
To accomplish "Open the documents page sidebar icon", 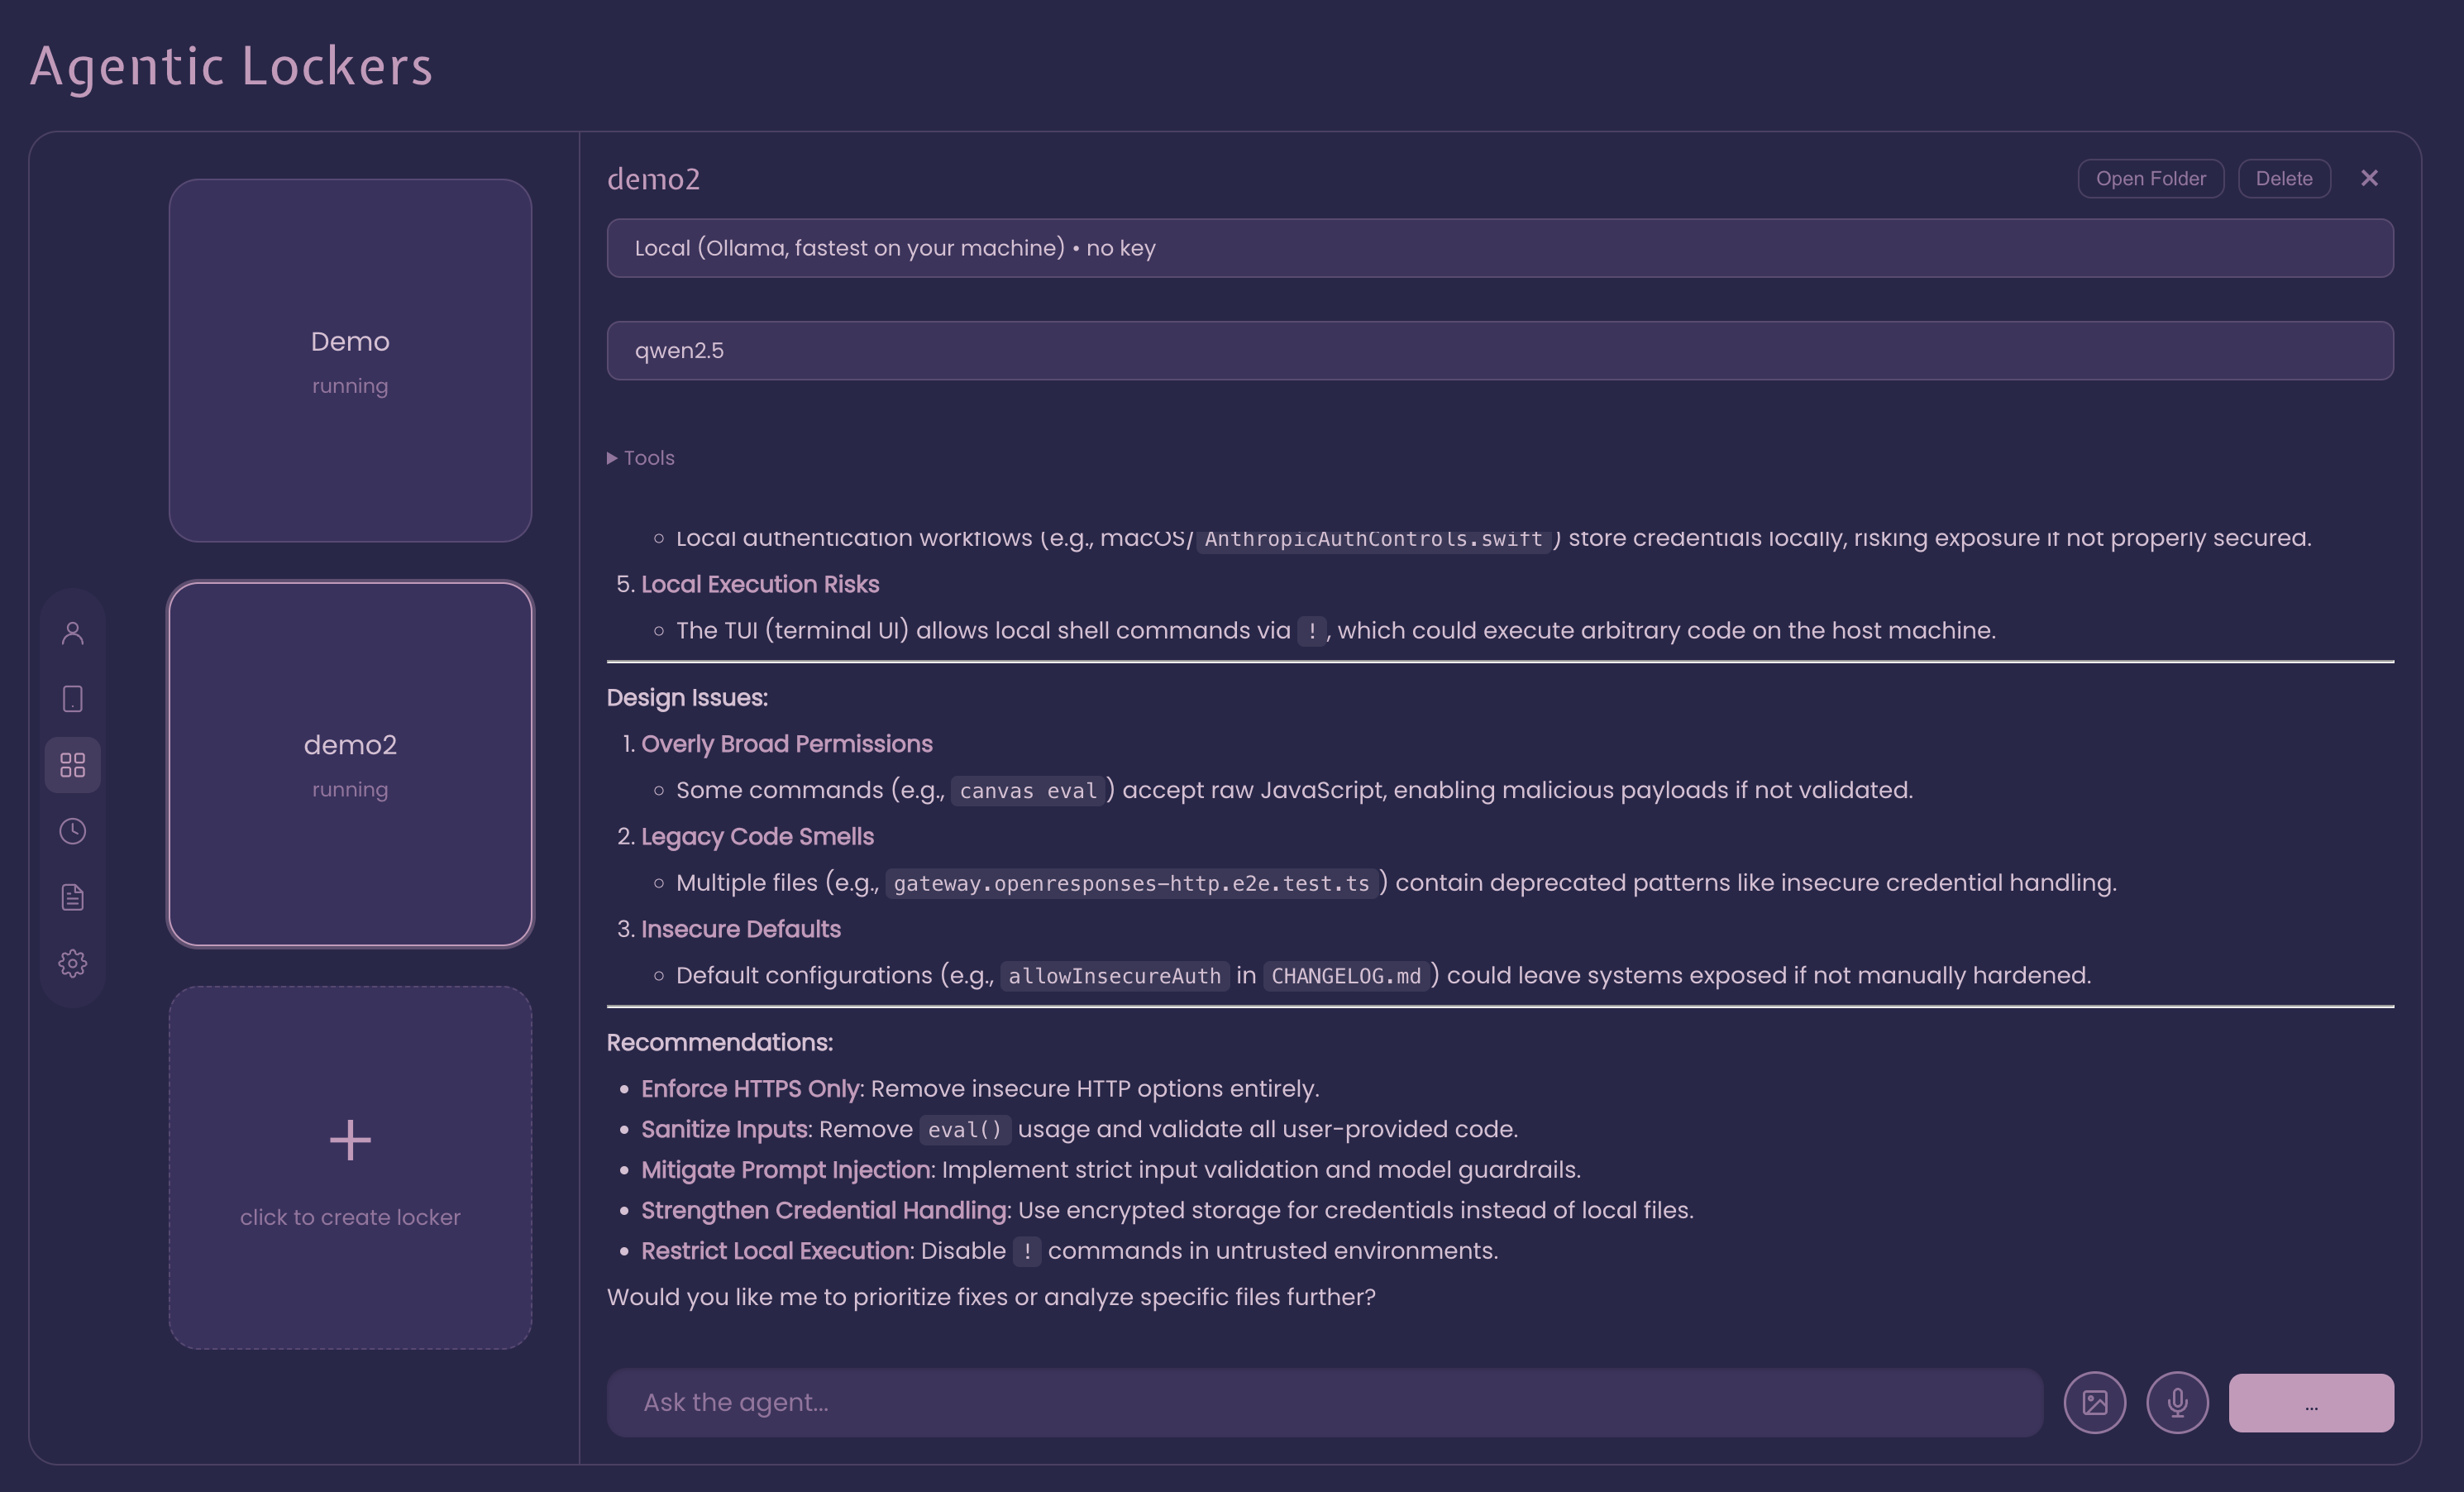I will [72, 897].
